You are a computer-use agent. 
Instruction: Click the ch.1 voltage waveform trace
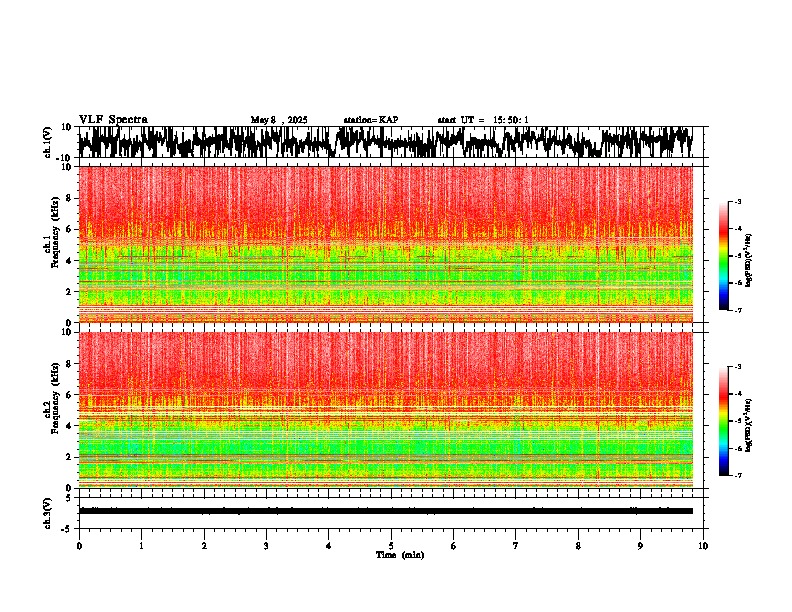pyautogui.click(x=385, y=142)
